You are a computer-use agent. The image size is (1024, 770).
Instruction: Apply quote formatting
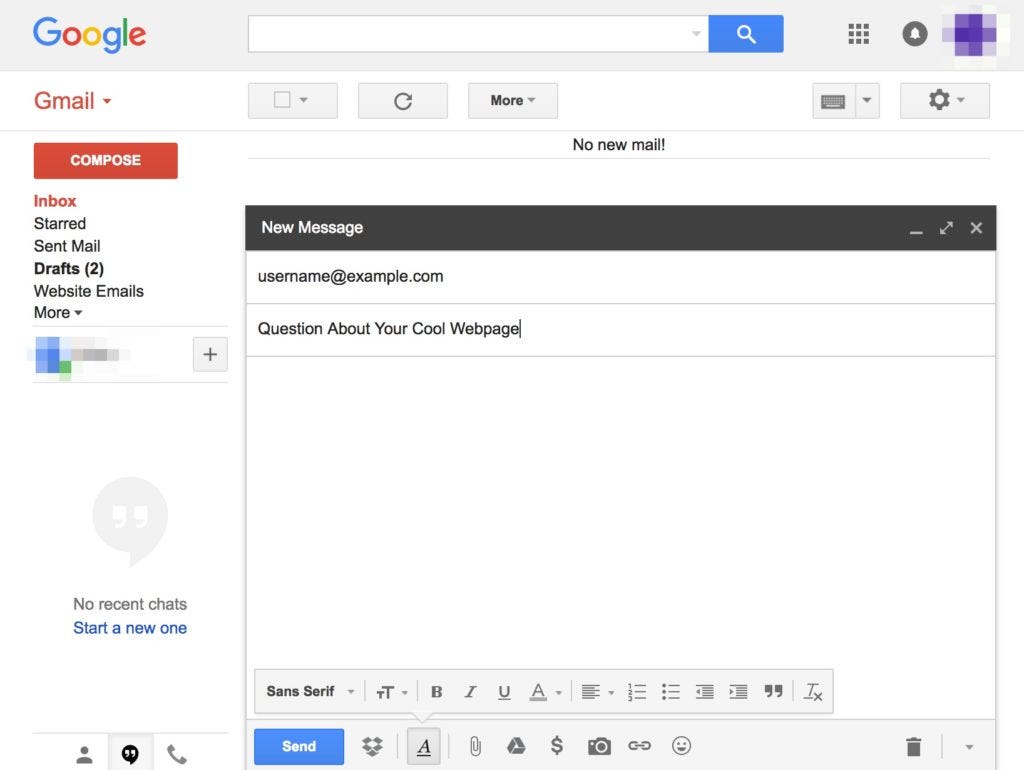[773, 692]
